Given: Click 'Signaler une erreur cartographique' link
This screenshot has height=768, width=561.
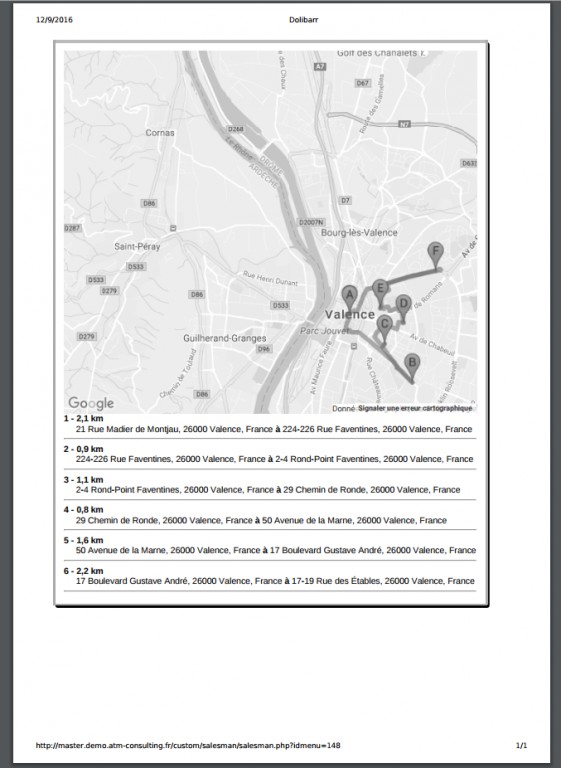Looking at the screenshot, I should click(415, 408).
